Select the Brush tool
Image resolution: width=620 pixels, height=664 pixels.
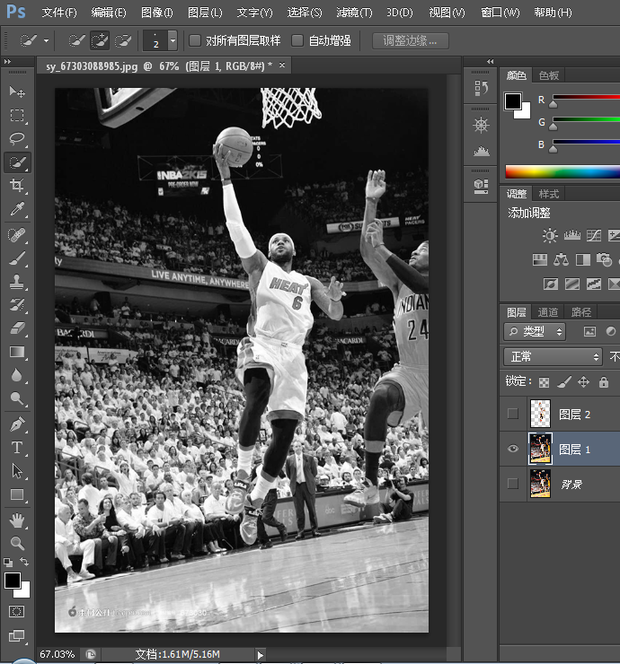[x=17, y=258]
